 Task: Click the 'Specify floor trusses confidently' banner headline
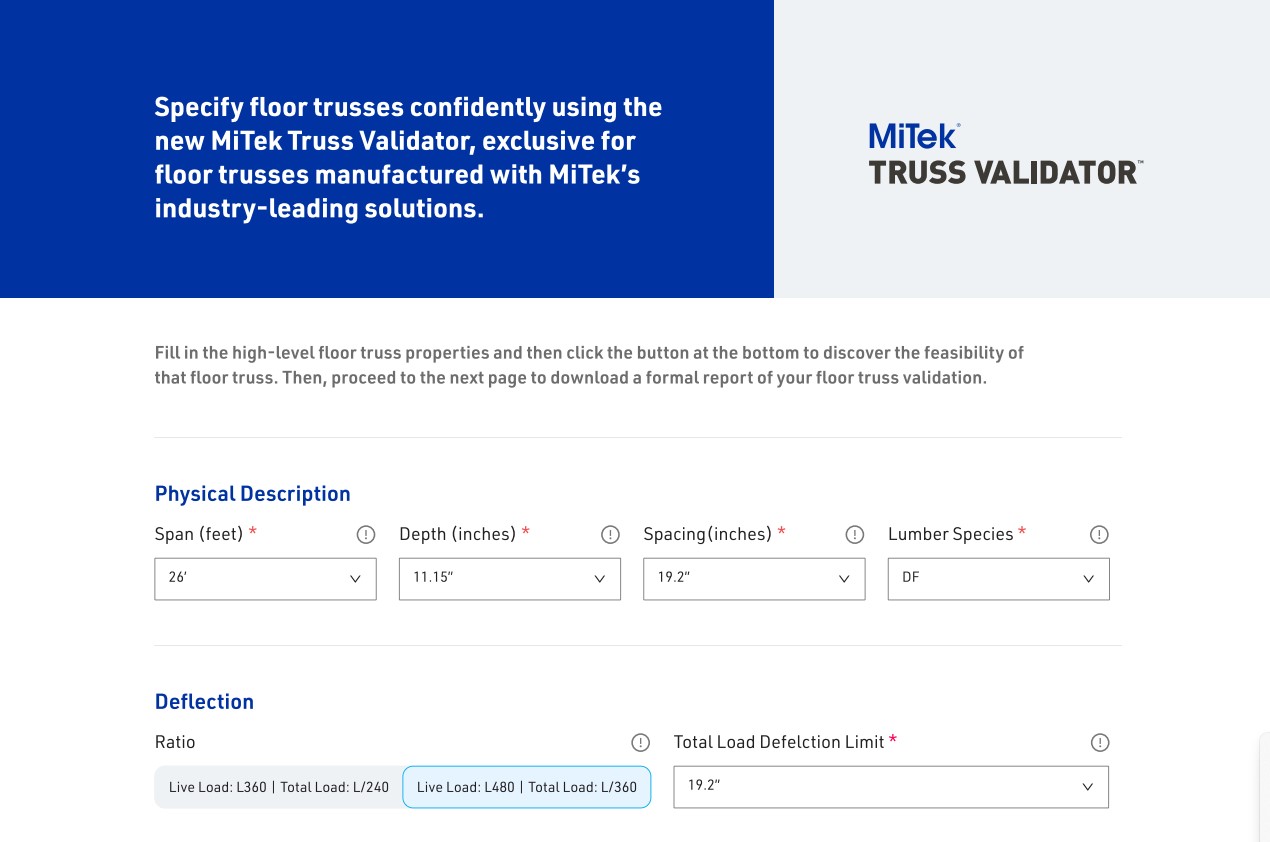[x=408, y=158]
